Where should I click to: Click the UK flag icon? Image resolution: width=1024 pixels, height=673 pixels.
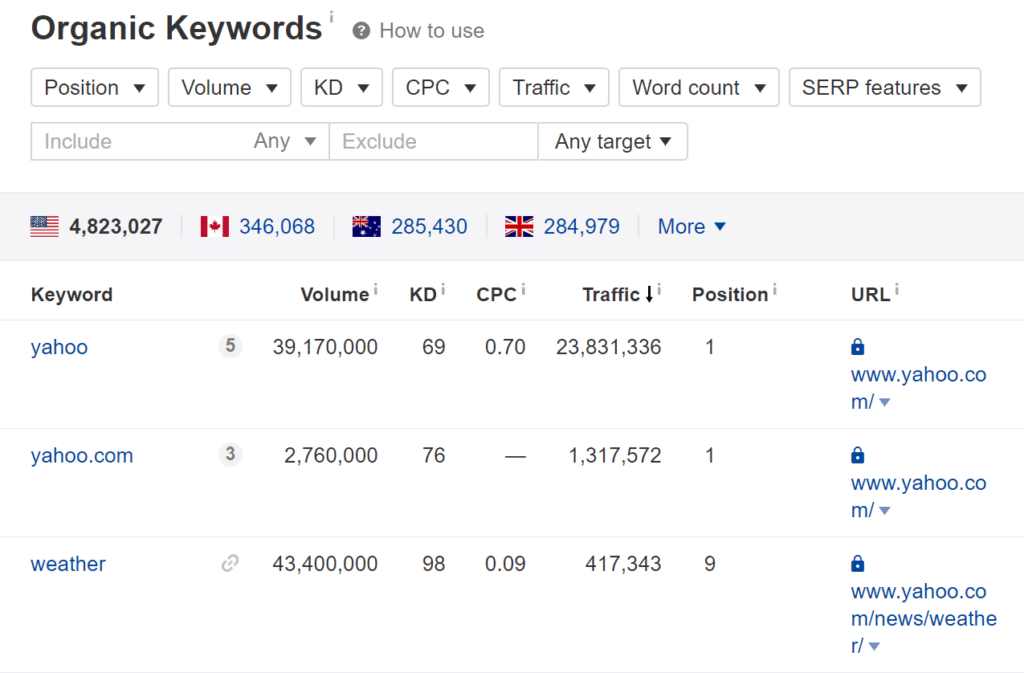click(x=519, y=227)
